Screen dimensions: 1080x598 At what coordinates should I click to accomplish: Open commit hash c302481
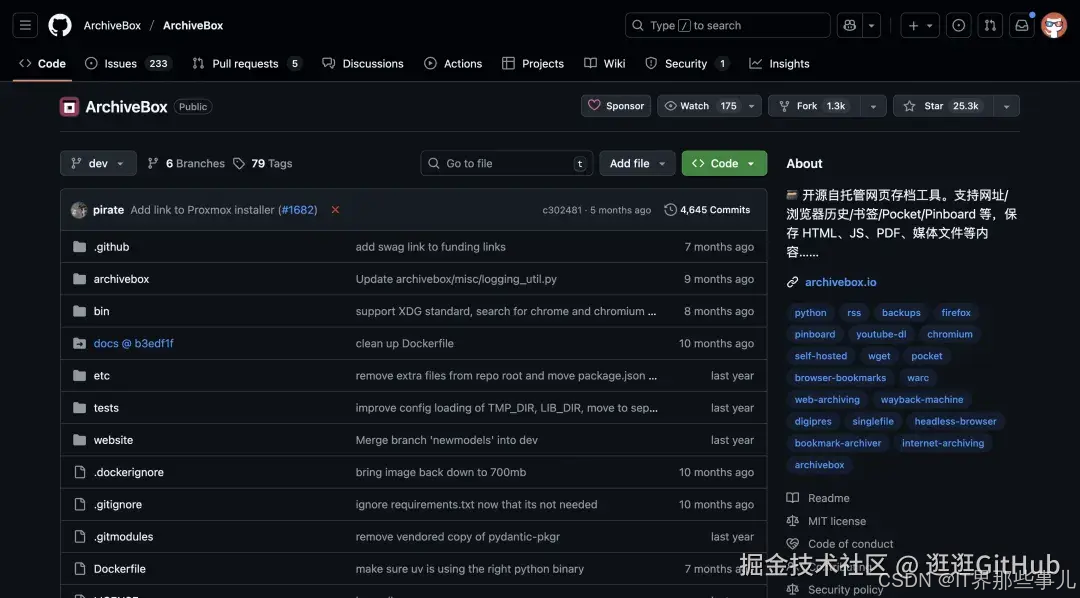[x=562, y=210]
